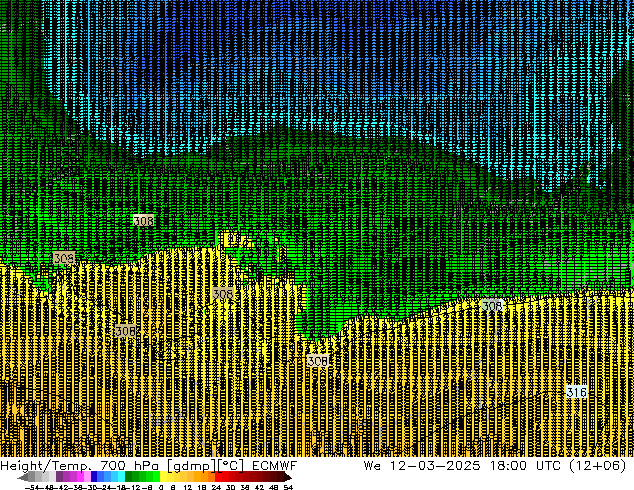Viewport: 634px width, 490px height.
Task: Click the yellow segment near 0 on color bar
Action: (x=163, y=477)
